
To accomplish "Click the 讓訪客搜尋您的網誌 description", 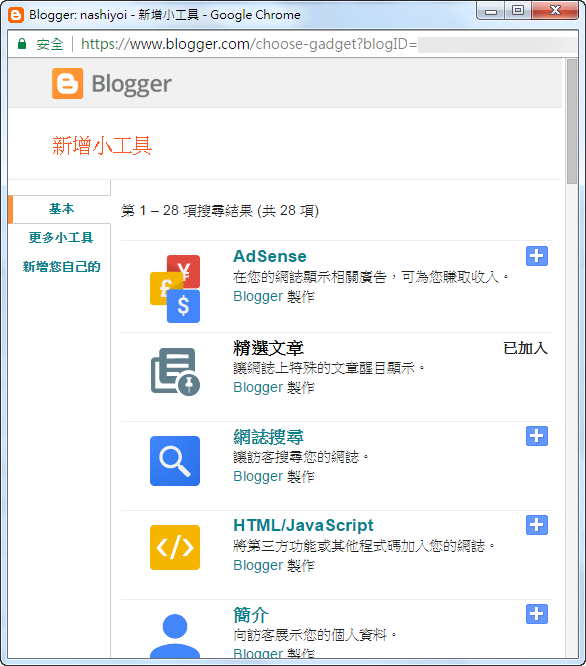I will click(301, 457).
